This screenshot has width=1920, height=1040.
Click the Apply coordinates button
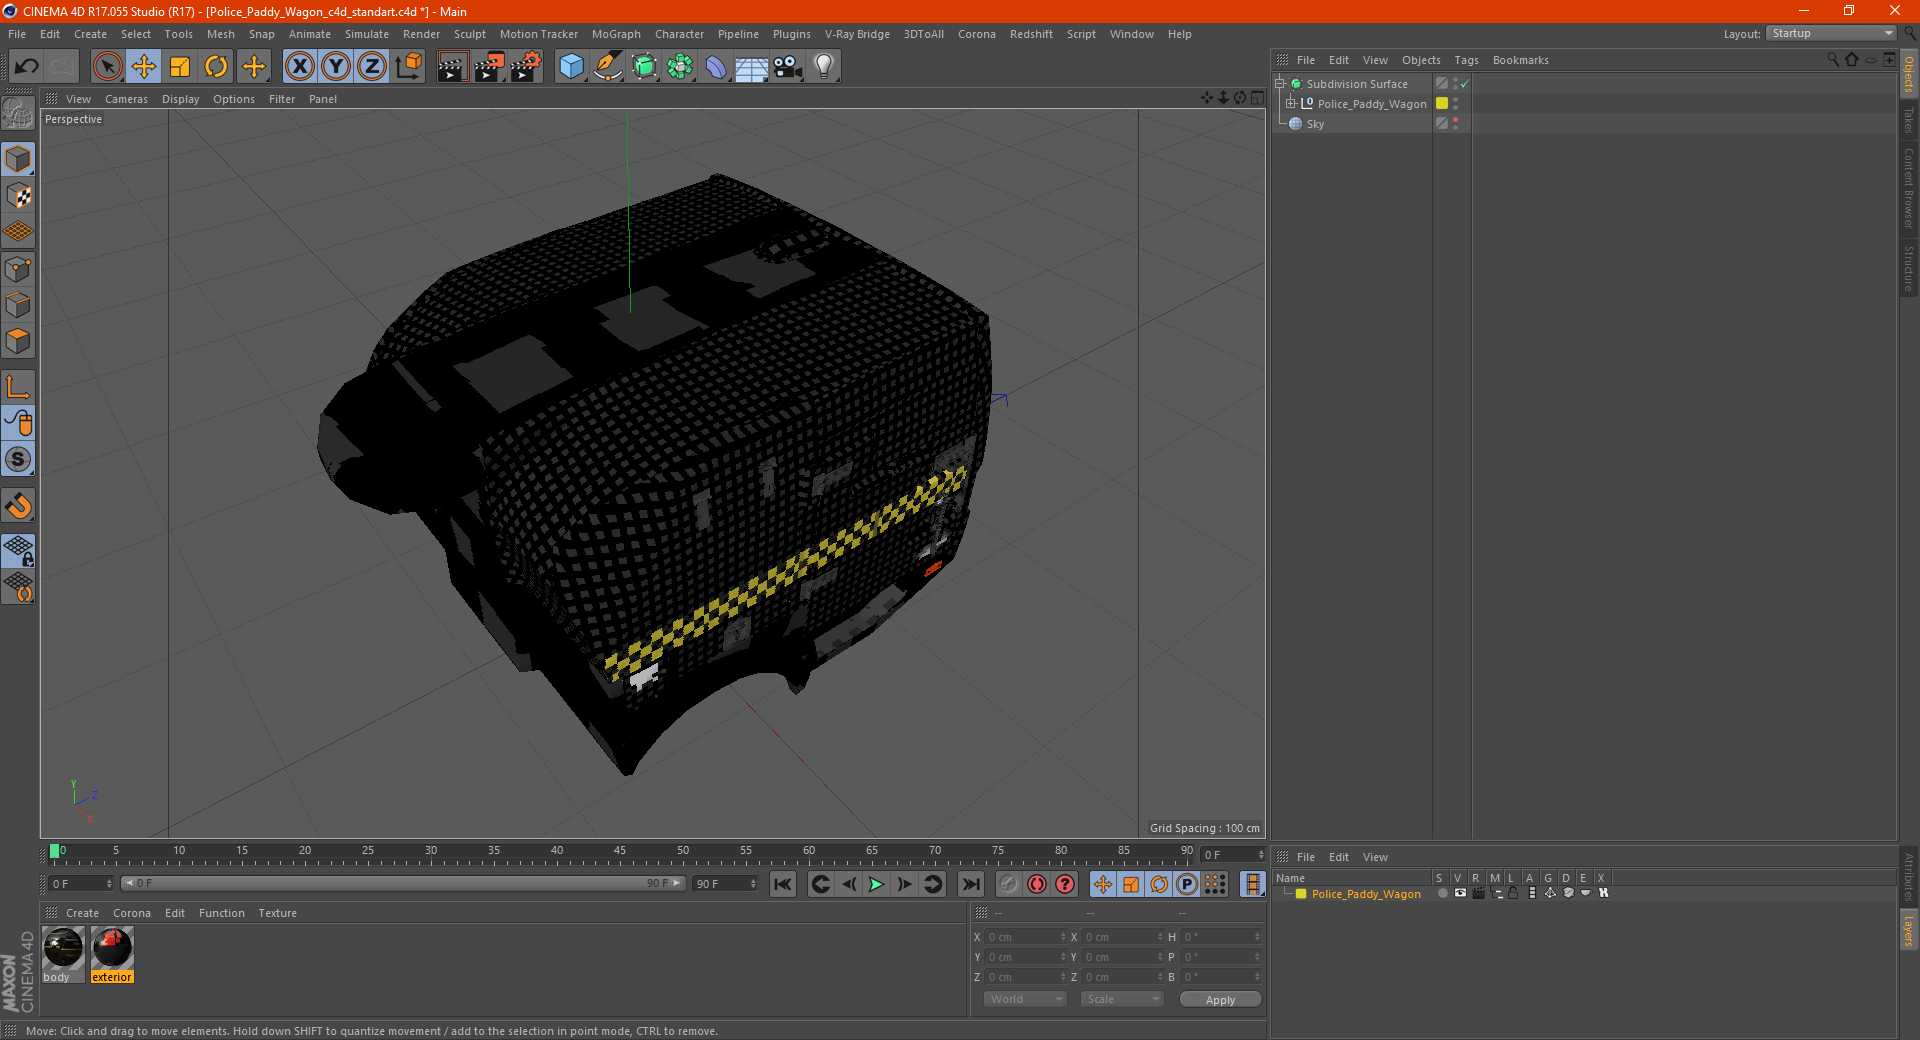[x=1220, y=1000]
